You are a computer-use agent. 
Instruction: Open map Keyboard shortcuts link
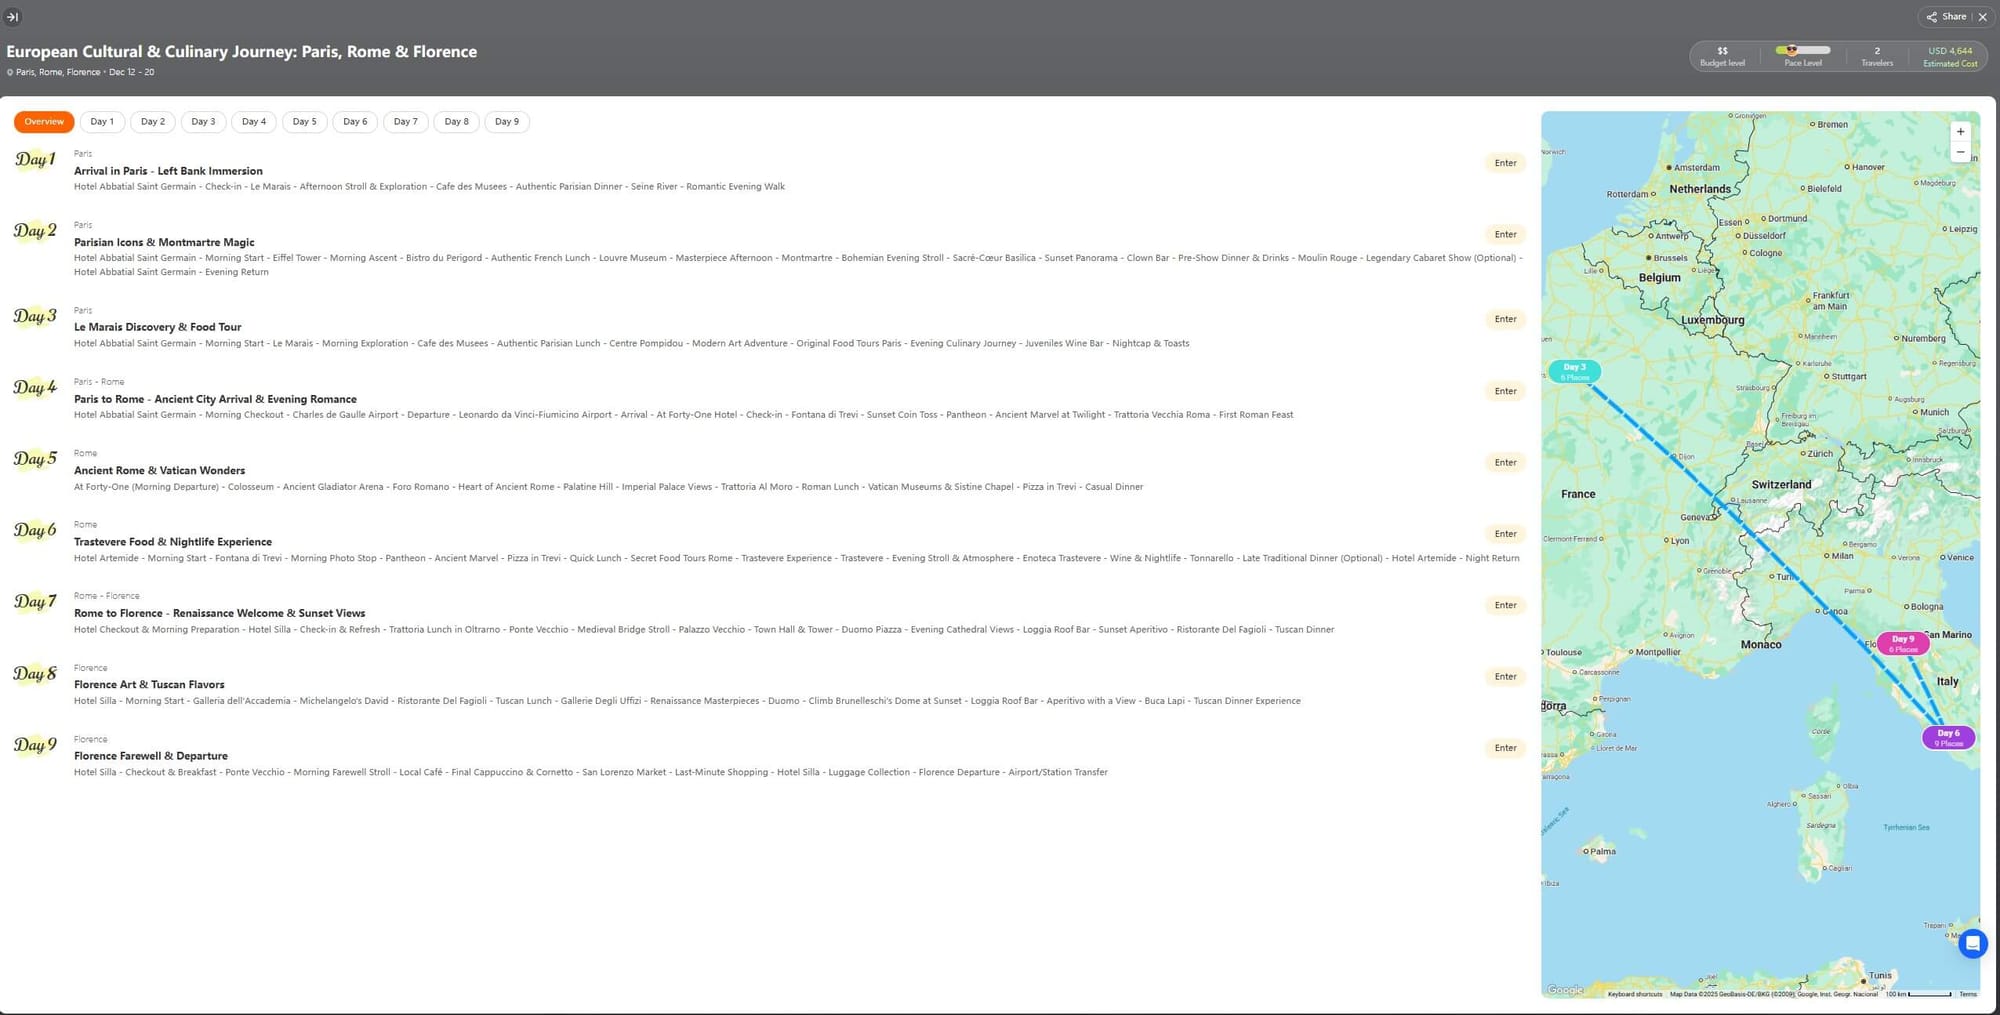point(1634,994)
